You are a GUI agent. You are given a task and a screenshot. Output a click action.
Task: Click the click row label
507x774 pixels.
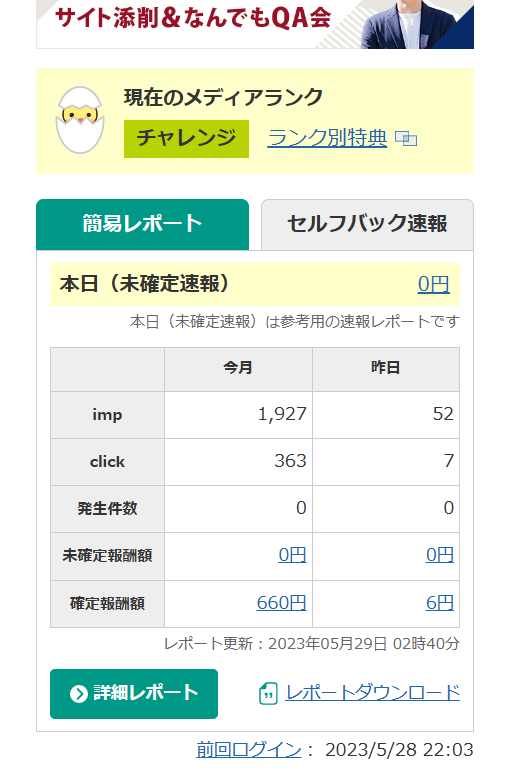point(107,462)
